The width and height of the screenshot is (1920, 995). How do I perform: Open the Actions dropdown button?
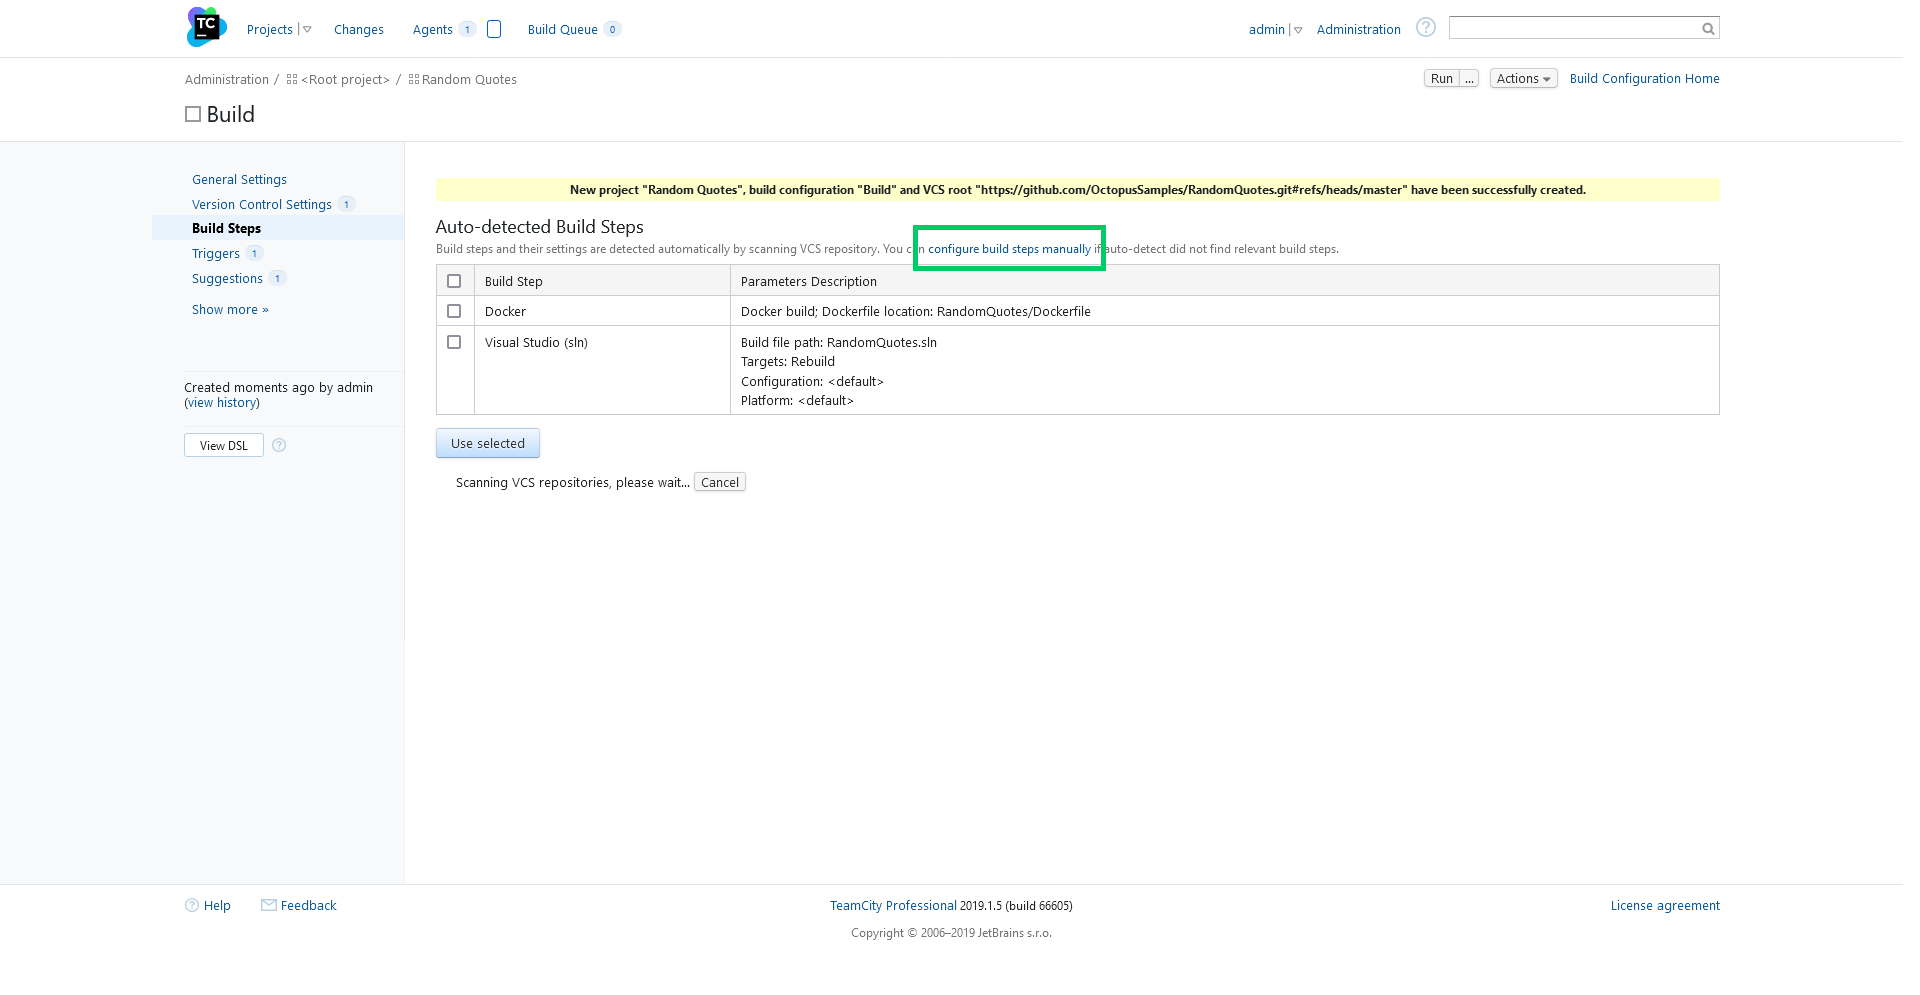pyautogui.click(x=1523, y=79)
